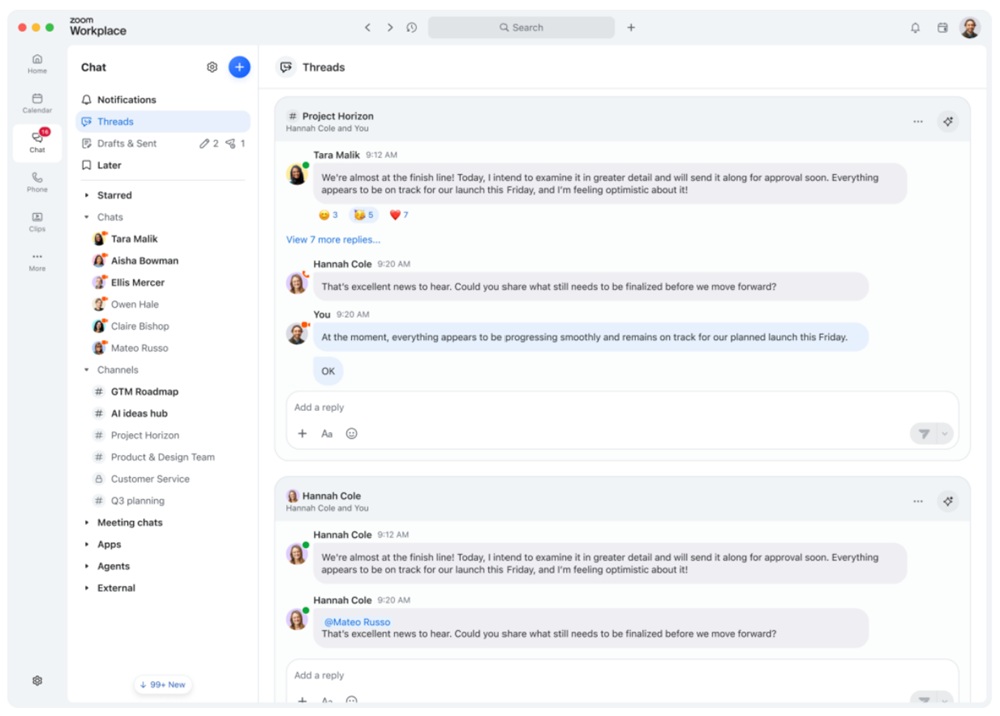Jump to 99+ New messages
The width and height of the screenshot is (1000, 716).
pyautogui.click(x=163, y=684)
